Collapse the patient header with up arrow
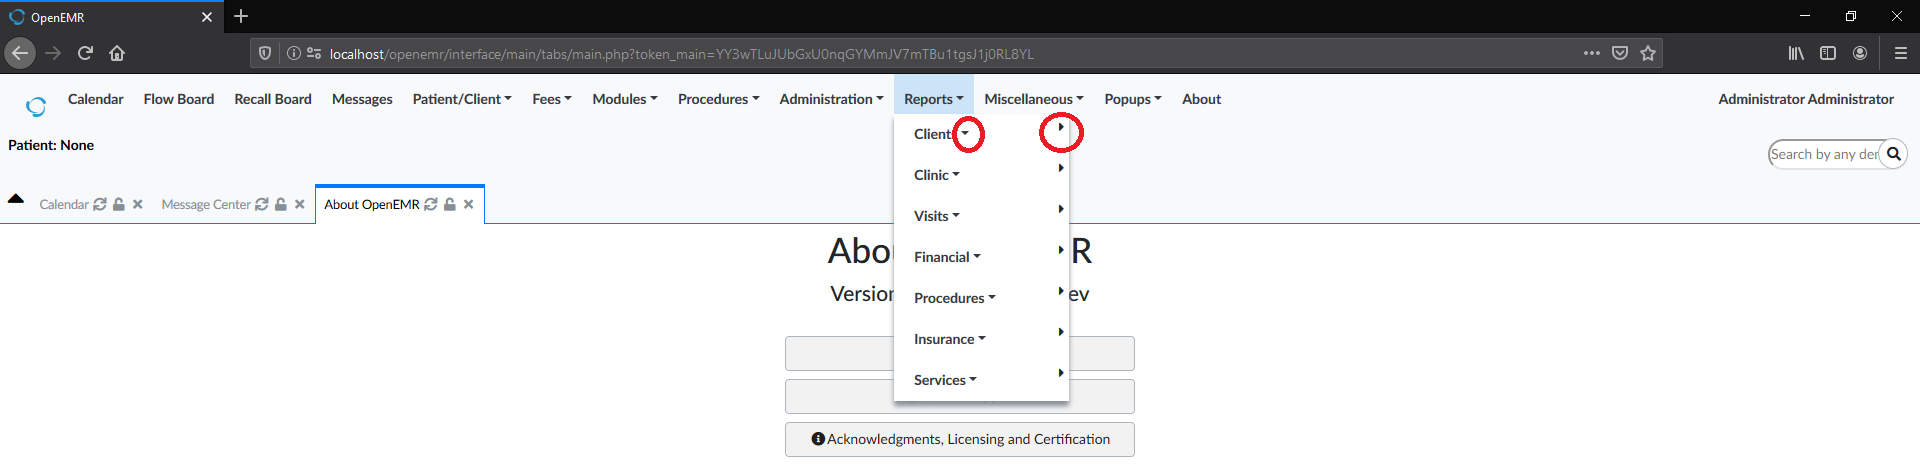 16,198
